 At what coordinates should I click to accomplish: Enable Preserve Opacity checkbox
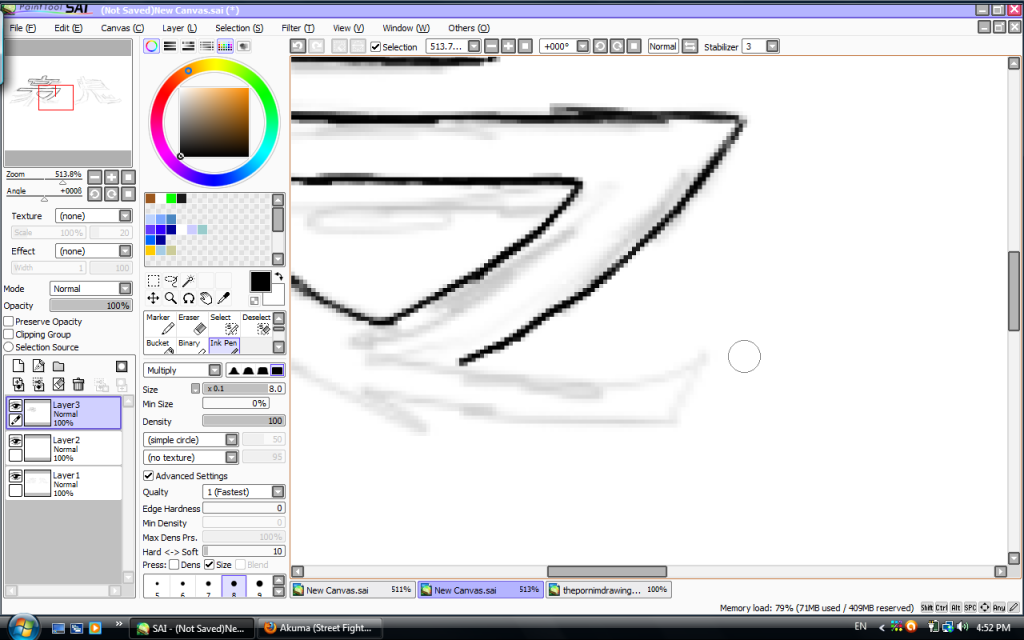(9, 322)
